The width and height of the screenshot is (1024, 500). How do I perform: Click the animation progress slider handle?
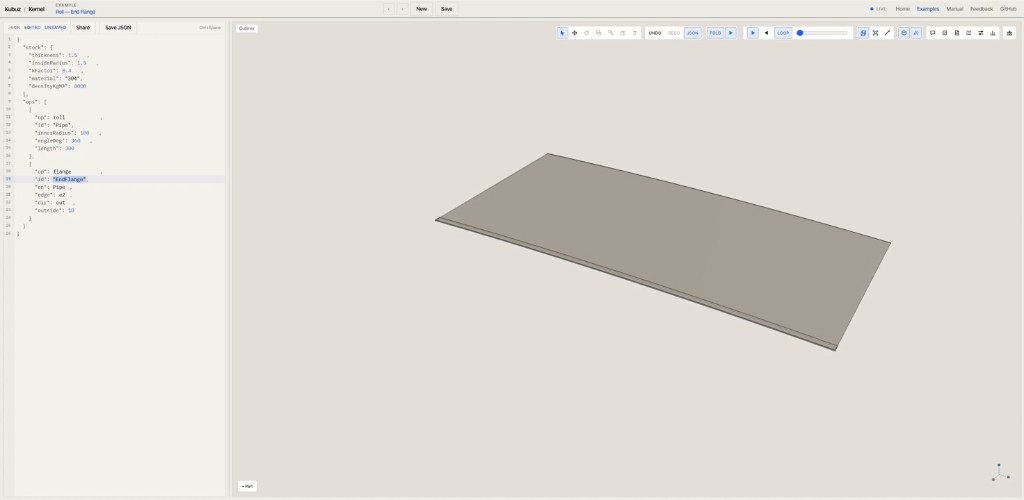(x=800, y=33)
